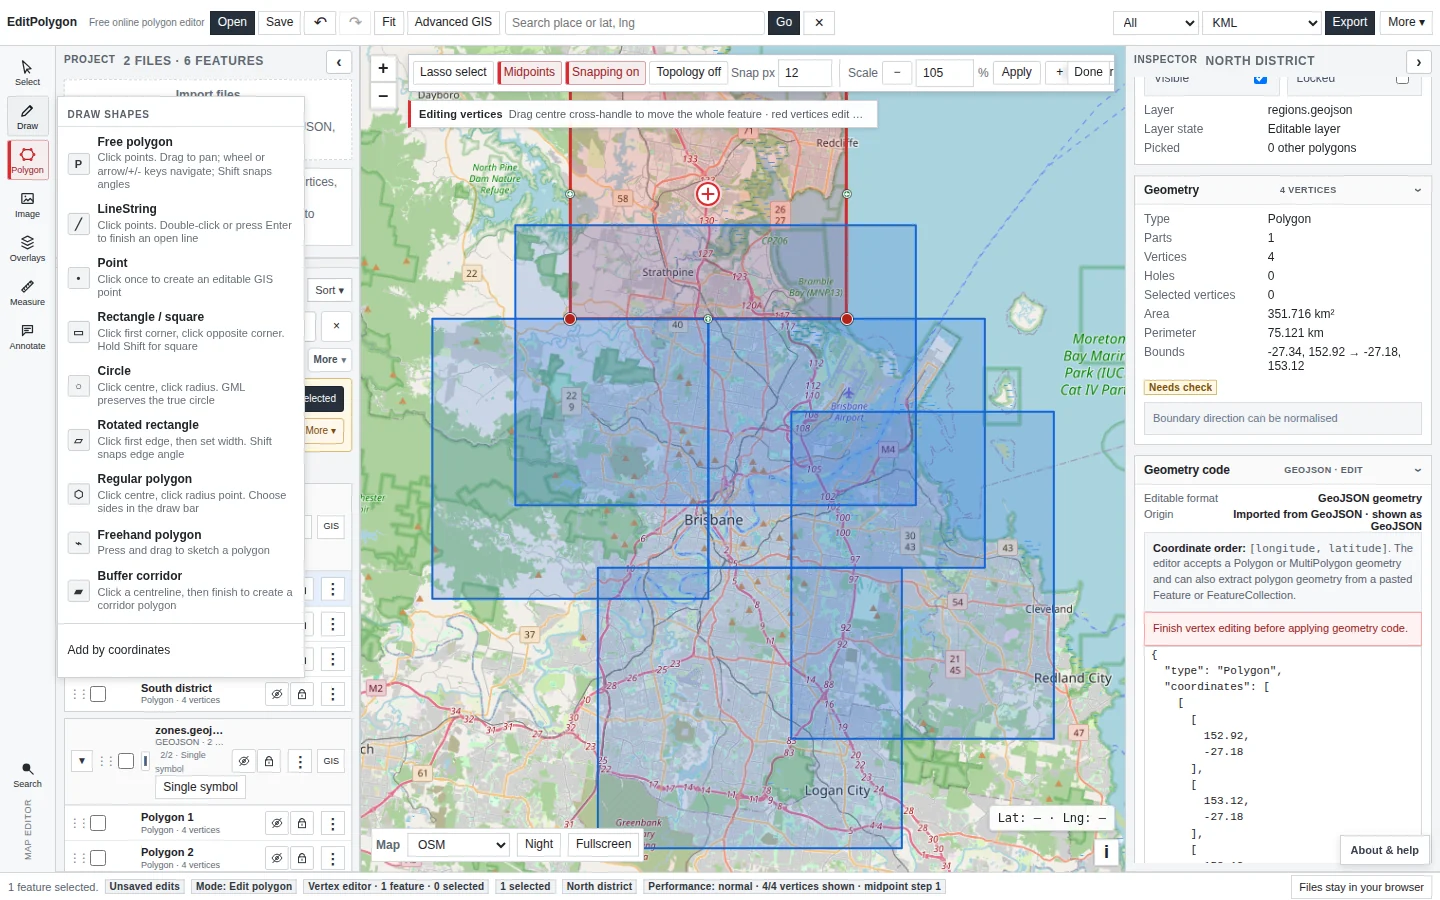Select Free polygon menu entry

(181, 162)
